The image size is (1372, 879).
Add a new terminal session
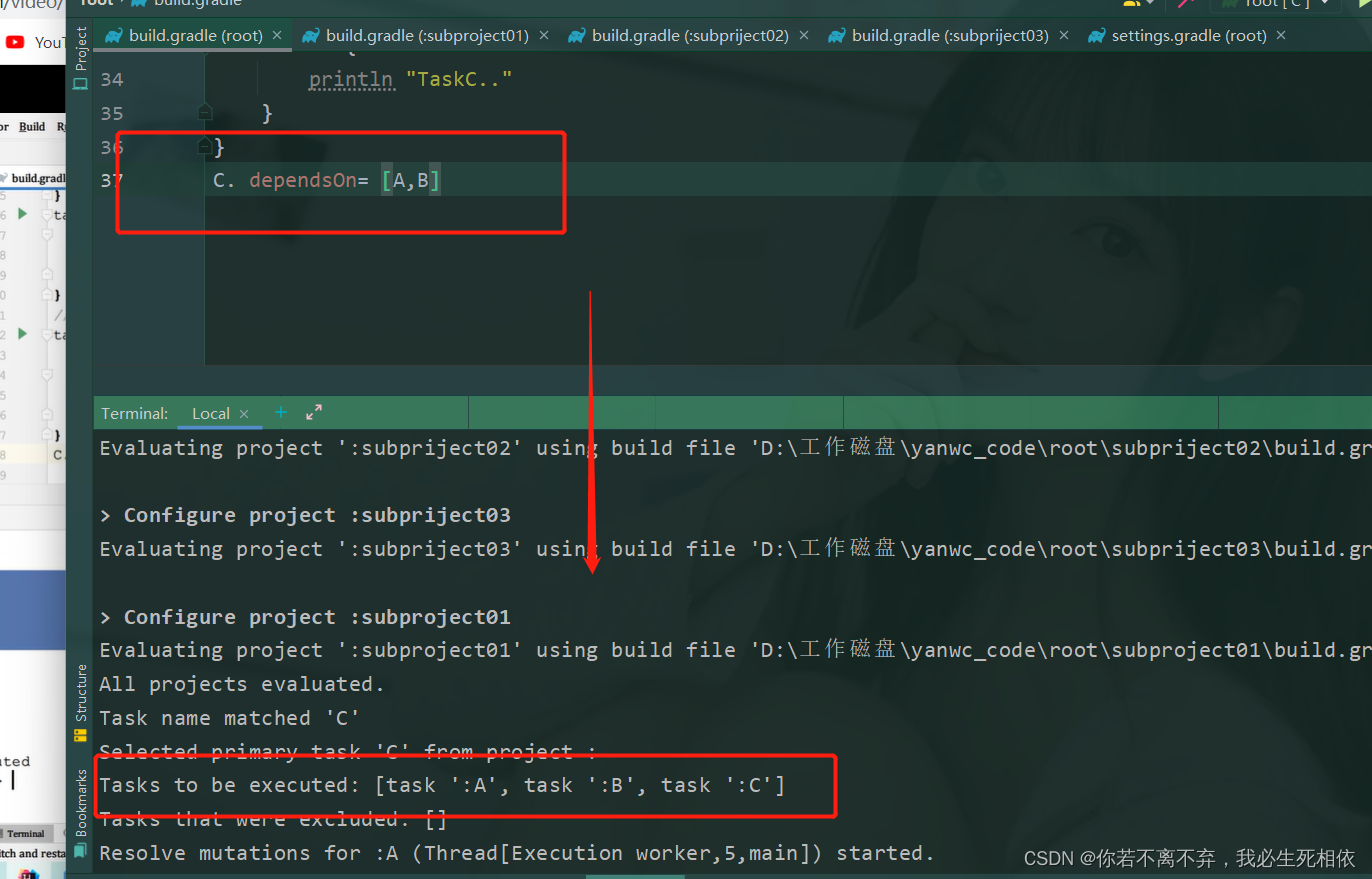click(x=281, y=412)
